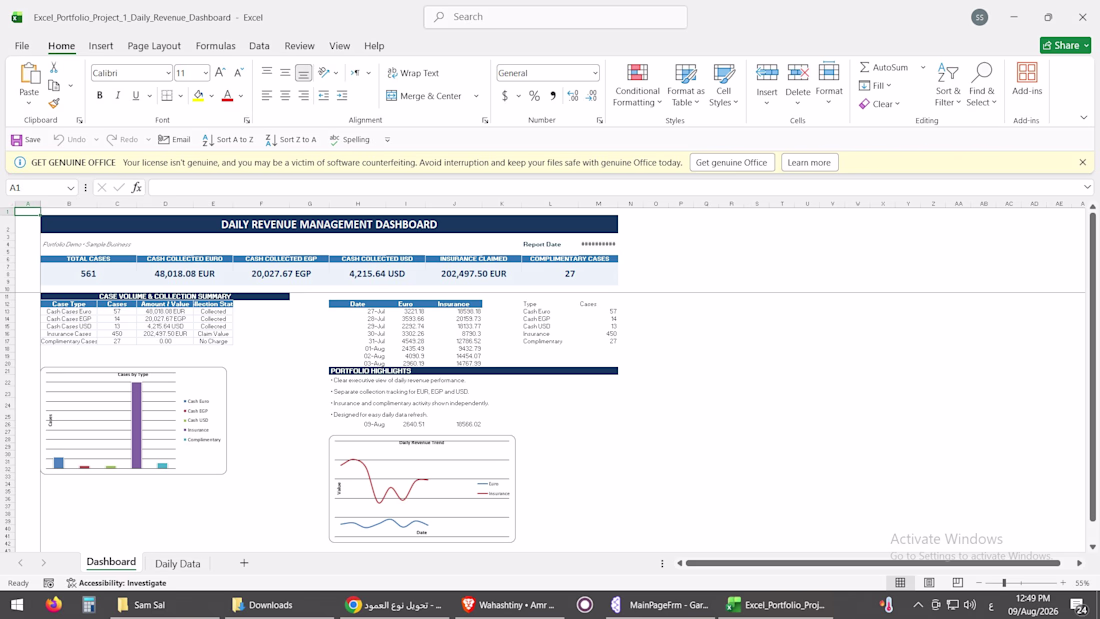Toggle Italic formatting
This screenshot has width=1100, height=619.
117,95
